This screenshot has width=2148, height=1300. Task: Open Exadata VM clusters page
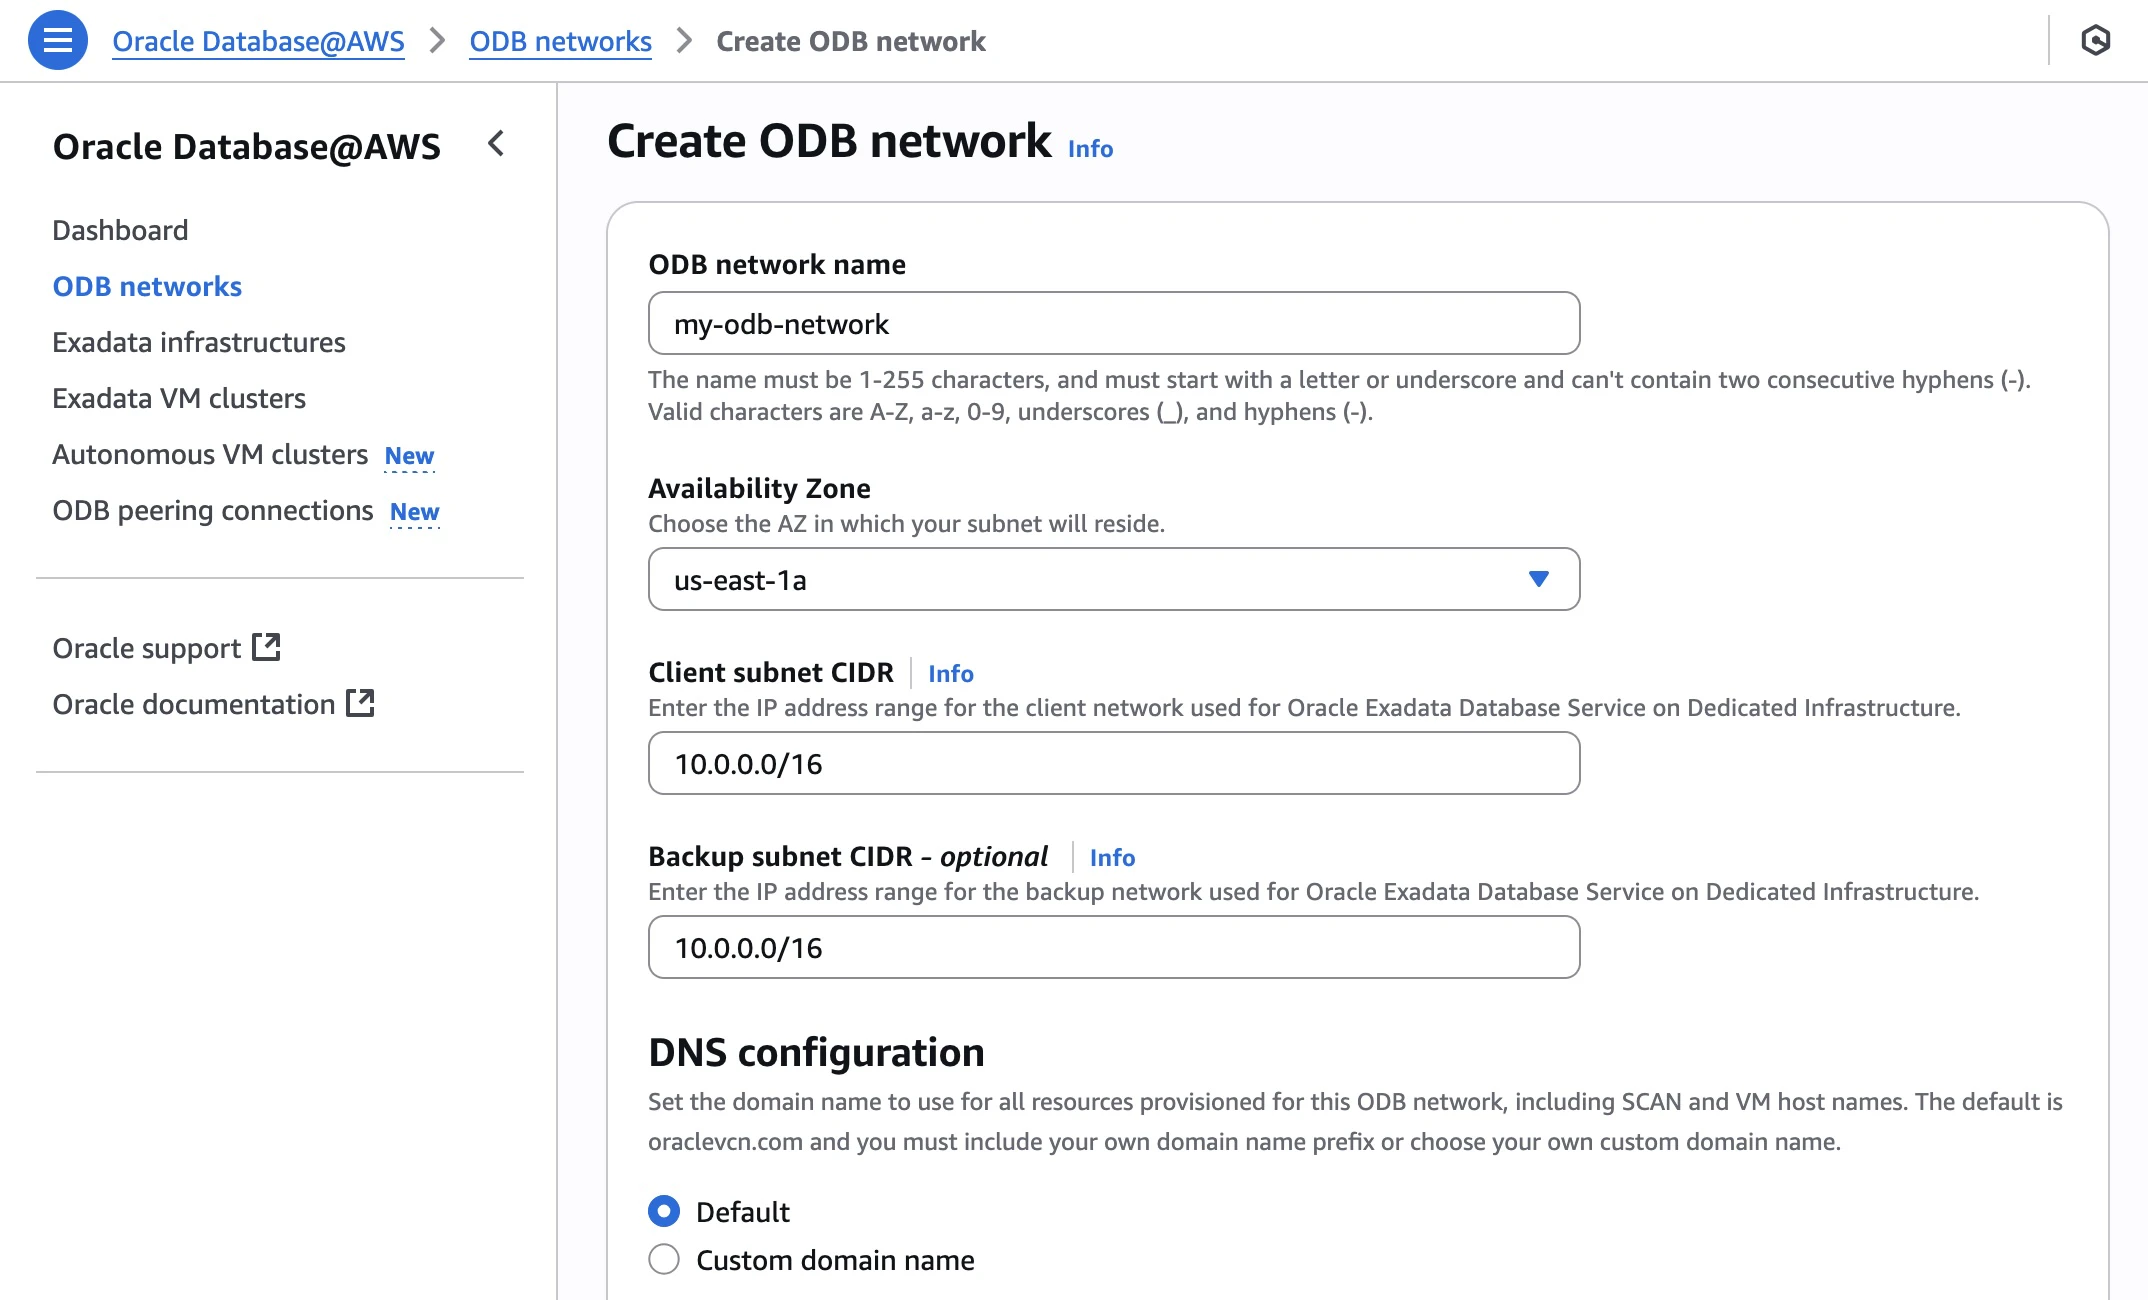179,398
